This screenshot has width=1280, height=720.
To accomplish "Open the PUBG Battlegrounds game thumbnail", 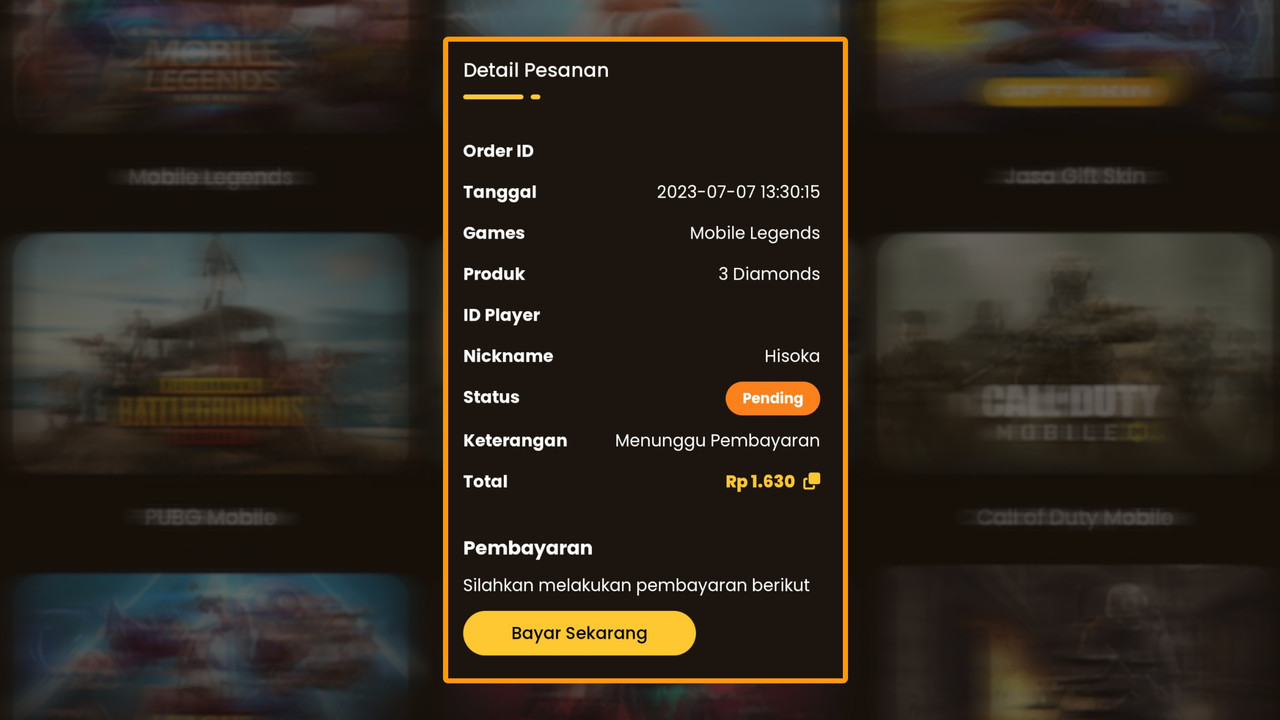I will point(211,353).
